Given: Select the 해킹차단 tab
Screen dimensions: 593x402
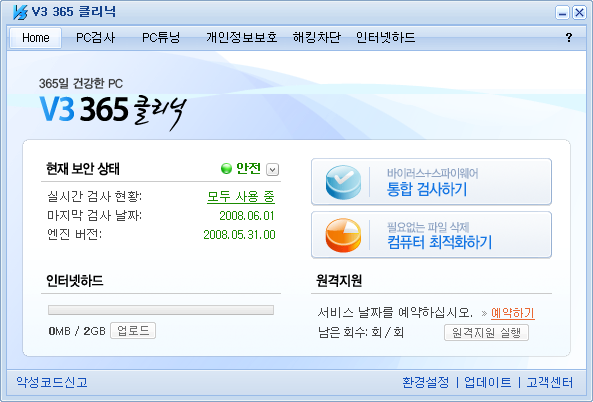Looking at the screenshot, I should (317, 38).
